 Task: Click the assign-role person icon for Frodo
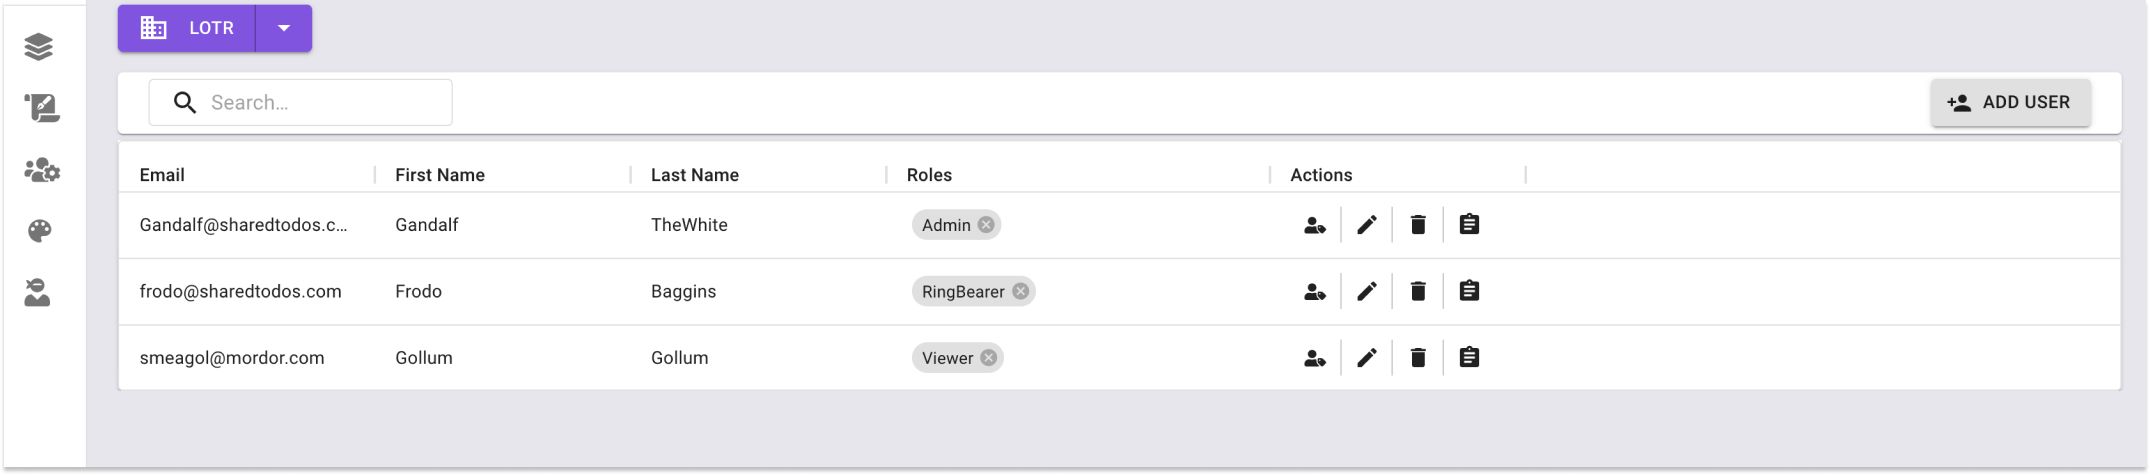point(1314,291)
